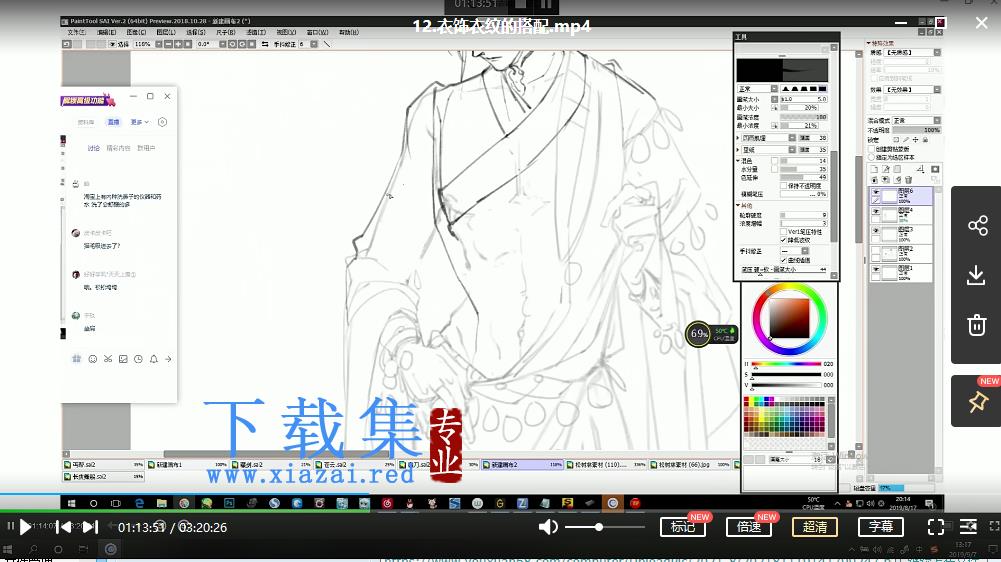Pick a color from the swatch palette grid
1001x562 pixels.
(784, 416)
